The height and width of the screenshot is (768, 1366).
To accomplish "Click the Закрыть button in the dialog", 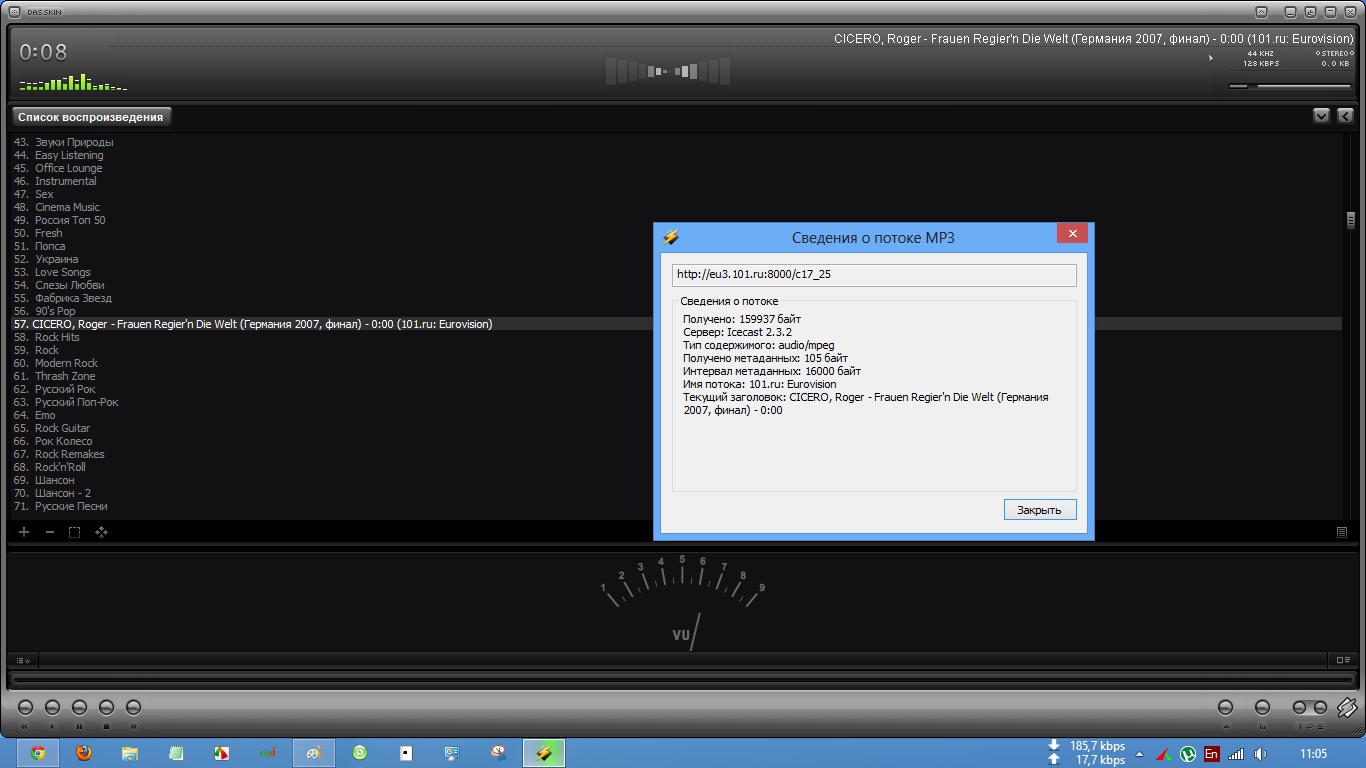I will (1039, 510).
